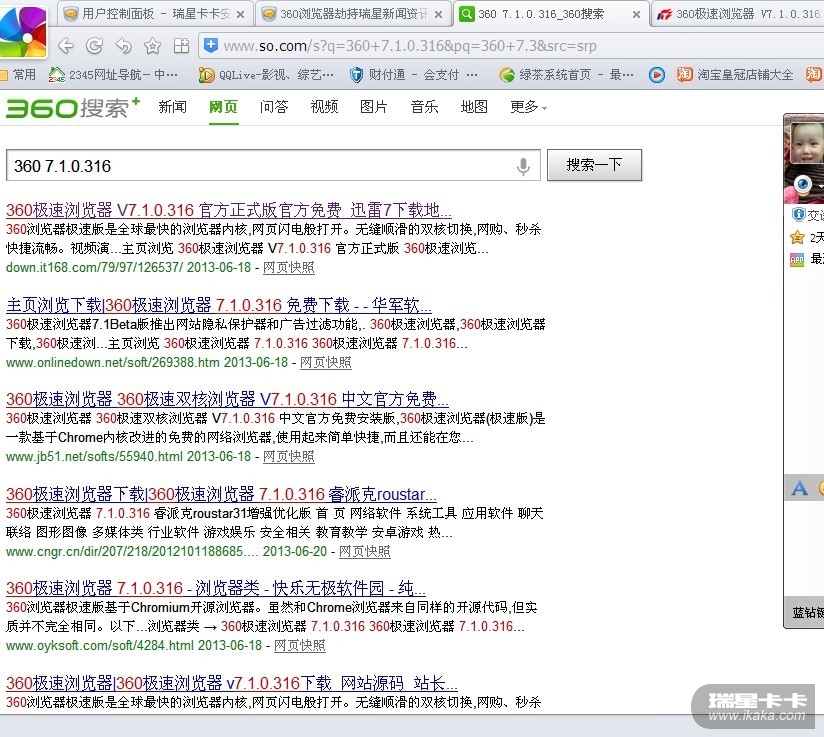This screenshot has width=824, height=737.
Task: Click the QQLive favicon icon
Action: click(x=206, y=75)
